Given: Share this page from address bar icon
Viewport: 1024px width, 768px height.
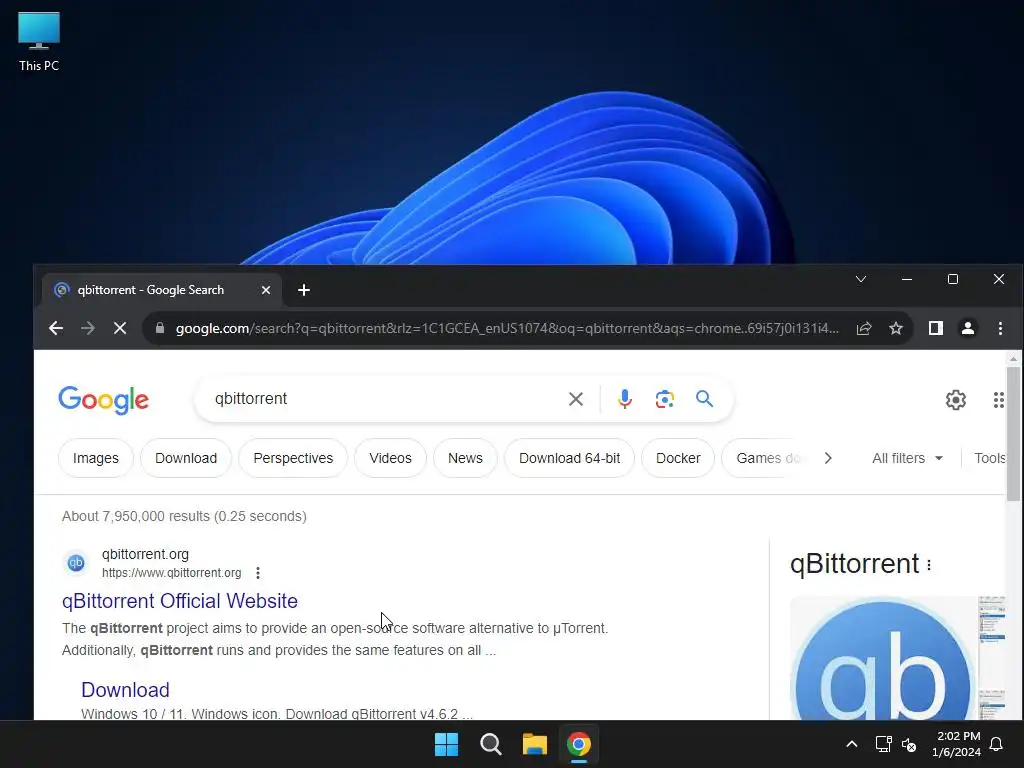Looking at the screenshot, I should (x=864, y=328).
